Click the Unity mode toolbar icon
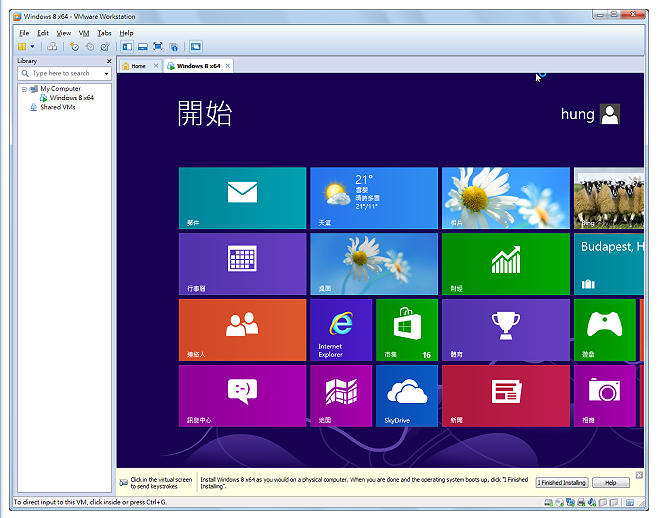The width and height of the screenshot is (659, 518). pyautogui.click(x=174, y=47)
